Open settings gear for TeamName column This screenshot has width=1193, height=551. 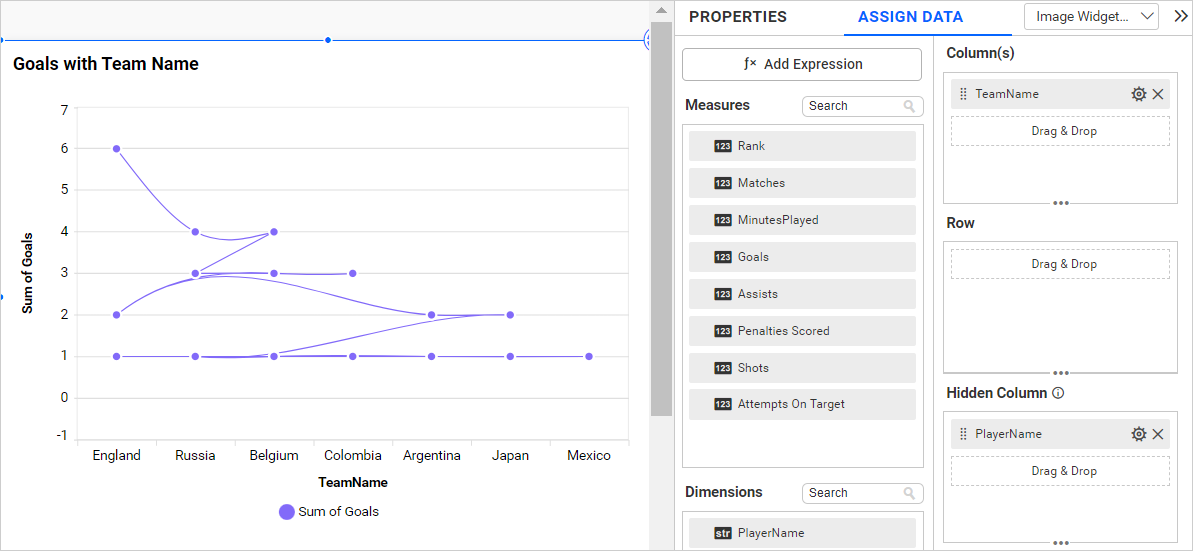coord(1138,94)
